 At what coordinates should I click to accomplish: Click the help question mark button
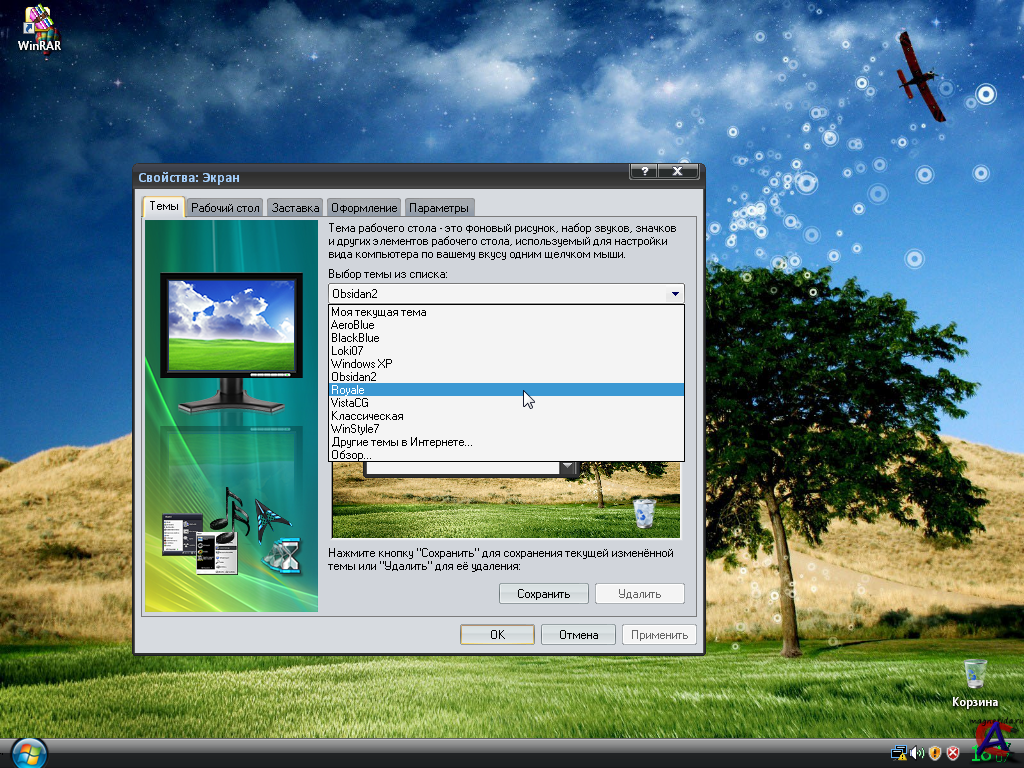click(645, 172)
